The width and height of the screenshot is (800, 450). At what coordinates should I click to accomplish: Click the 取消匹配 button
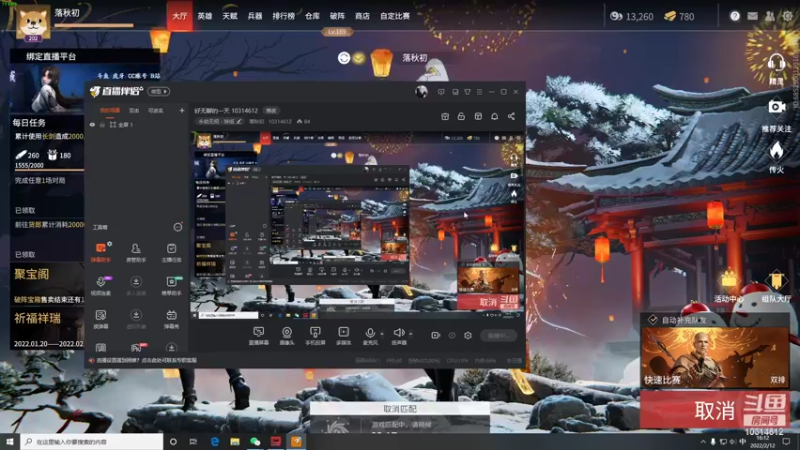(399, 409)
